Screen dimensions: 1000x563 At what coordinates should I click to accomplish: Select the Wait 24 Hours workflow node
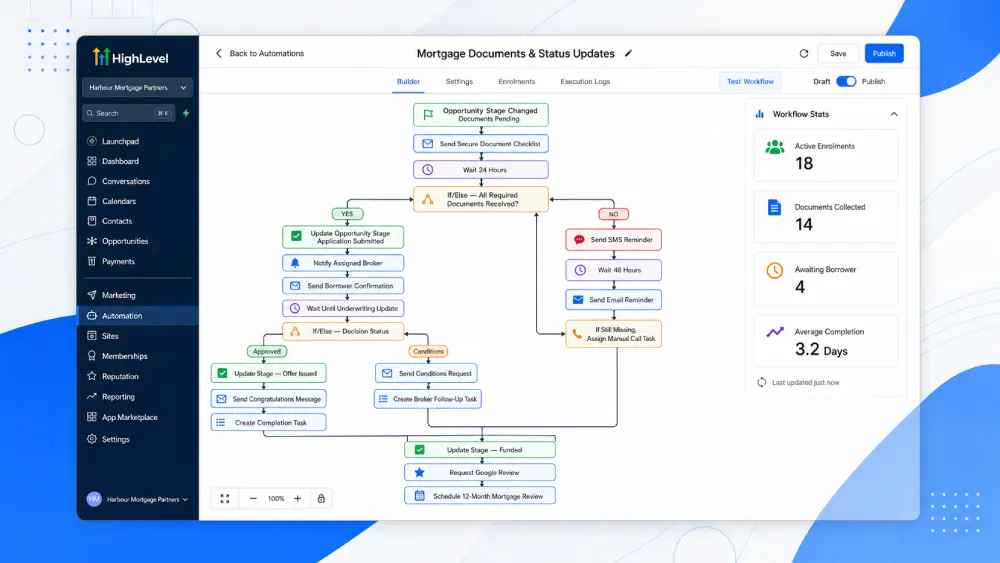481,170
